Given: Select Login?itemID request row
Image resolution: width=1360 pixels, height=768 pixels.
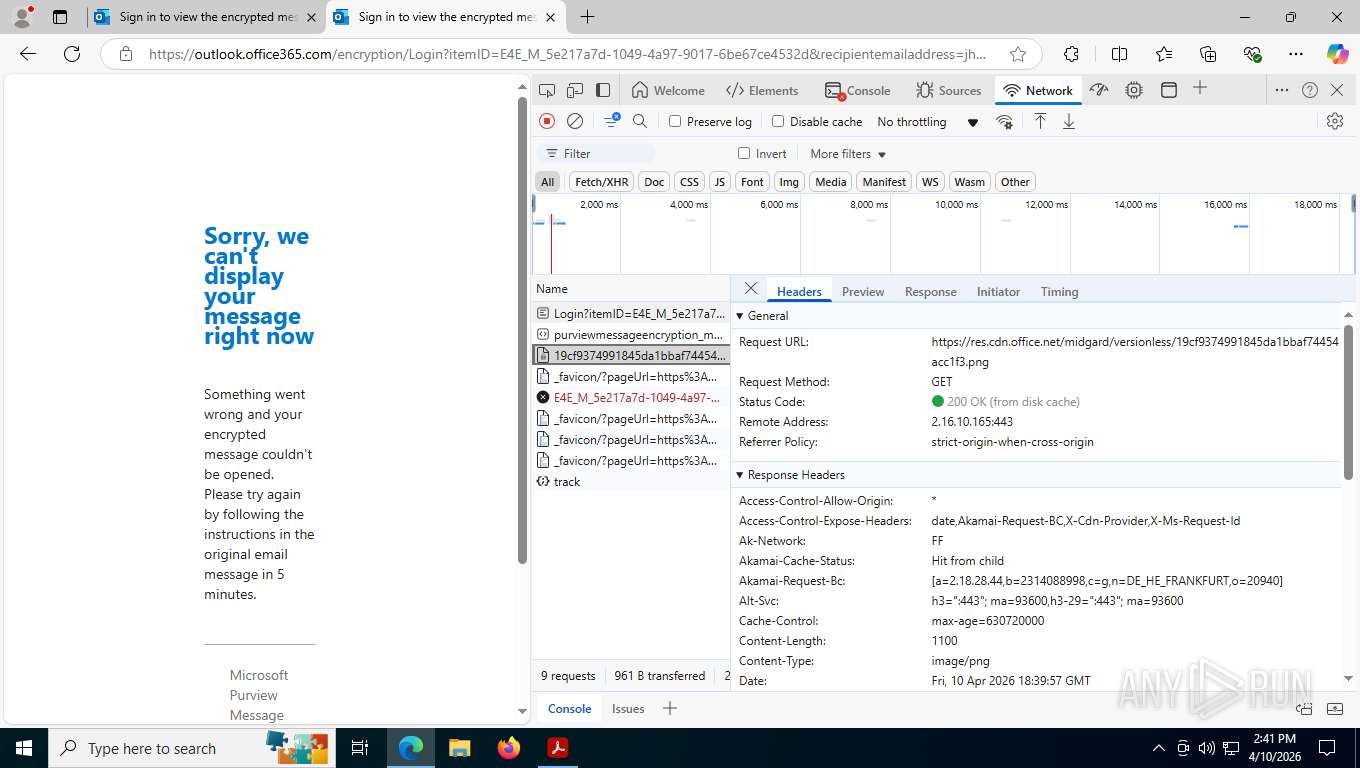Looking at the screenshot, I should click(631, 313).
